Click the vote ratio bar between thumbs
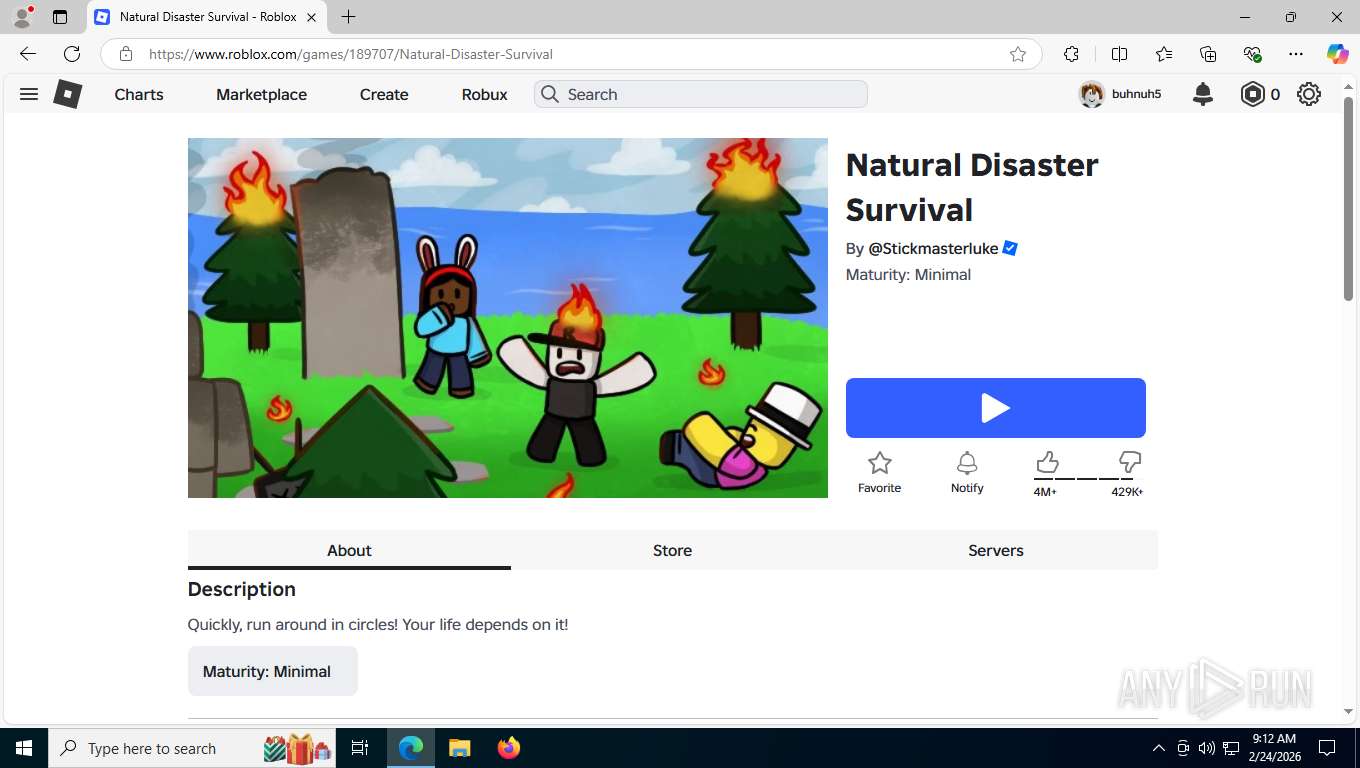Screen dimensions: 1360x768 [1088, 478]
